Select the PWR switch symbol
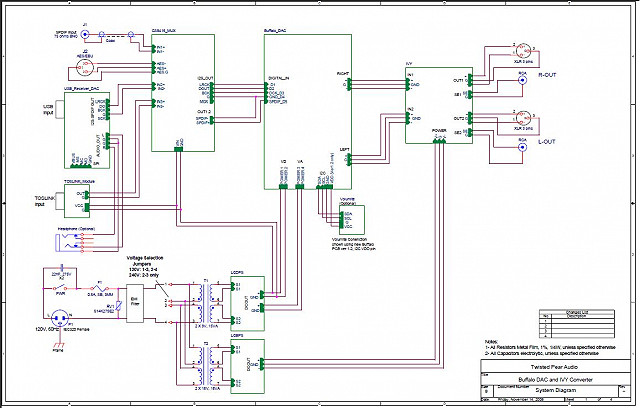Screen dimensions: 640x408 (61, 288)
